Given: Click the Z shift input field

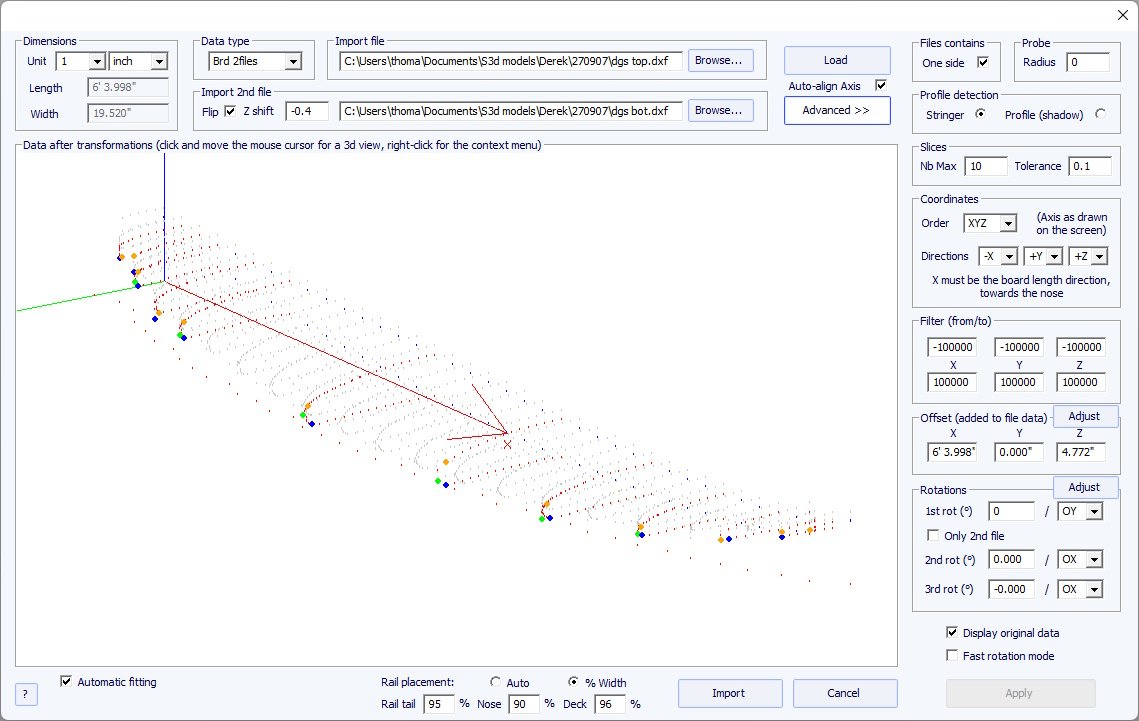Looking at the screenshot, I should [305, 111].
